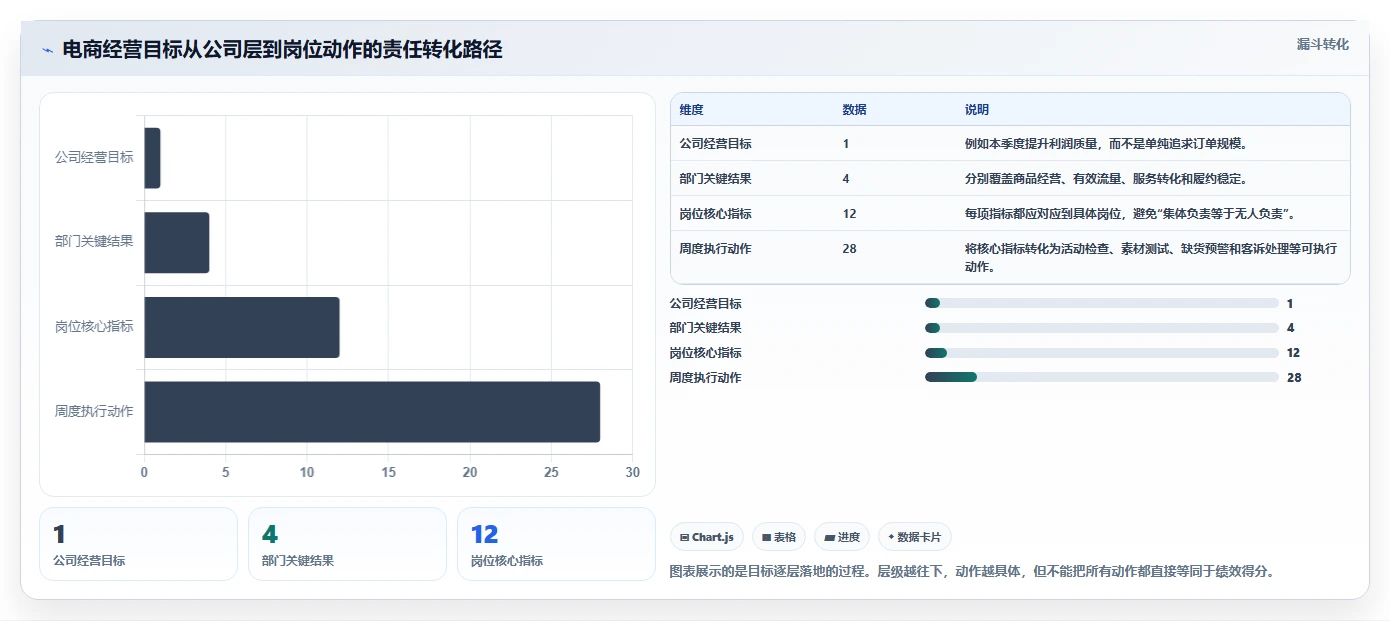The height and width of the screenshot is (621, 1390).
Task: Click the 周度执行动作 progress bar
Action: [1102, 377]
